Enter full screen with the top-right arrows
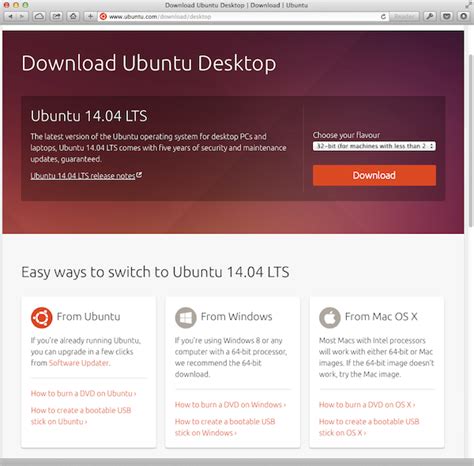 click(x=469, y=4)
